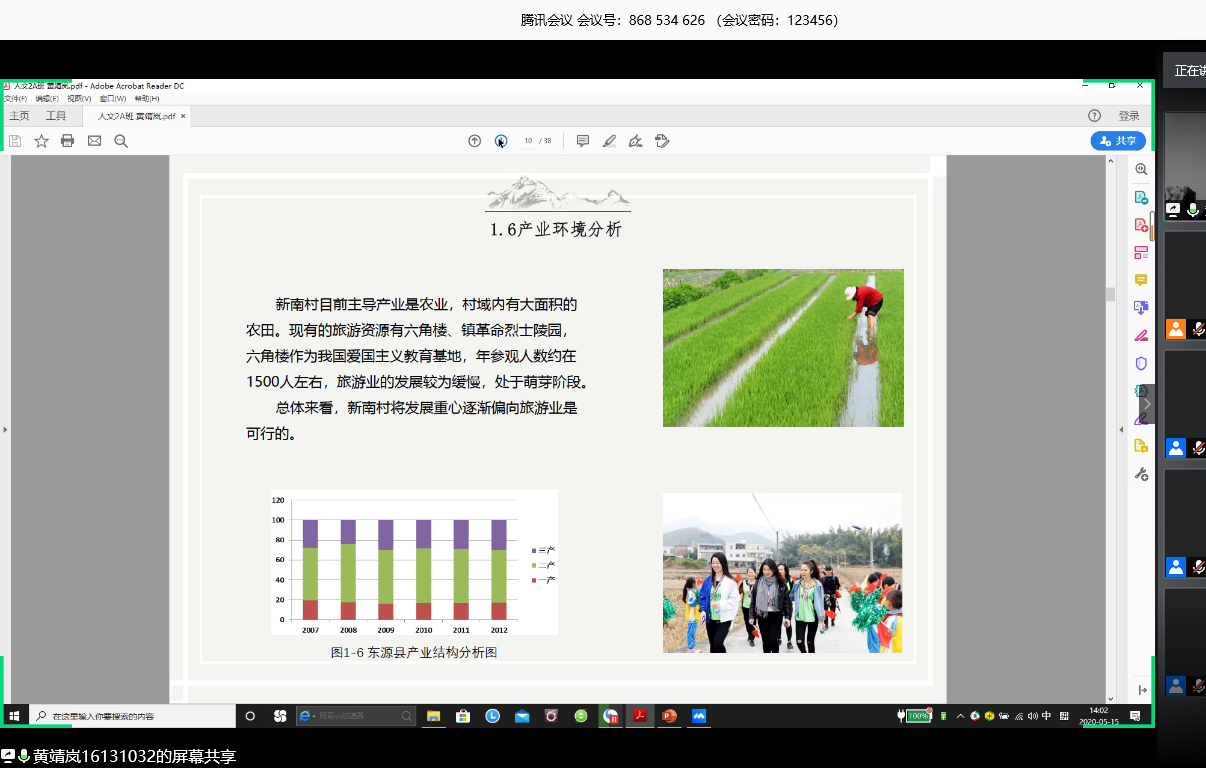Bookmark the file with the star icon
This screenshot has width=1206, height=769.
click(x=41, y=141)
